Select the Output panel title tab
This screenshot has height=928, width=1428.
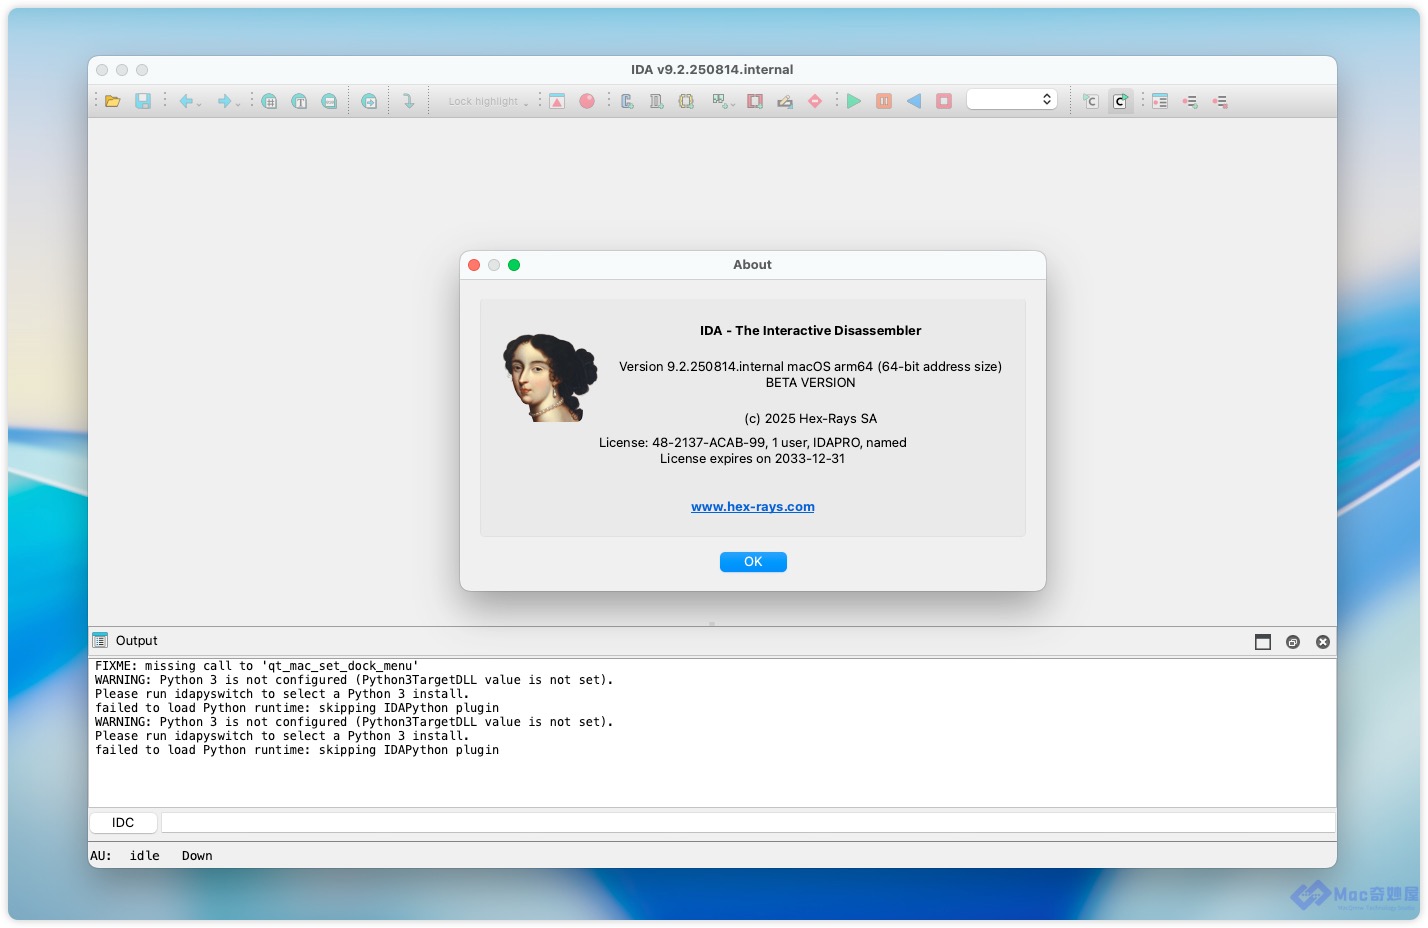tap(137, 641)
